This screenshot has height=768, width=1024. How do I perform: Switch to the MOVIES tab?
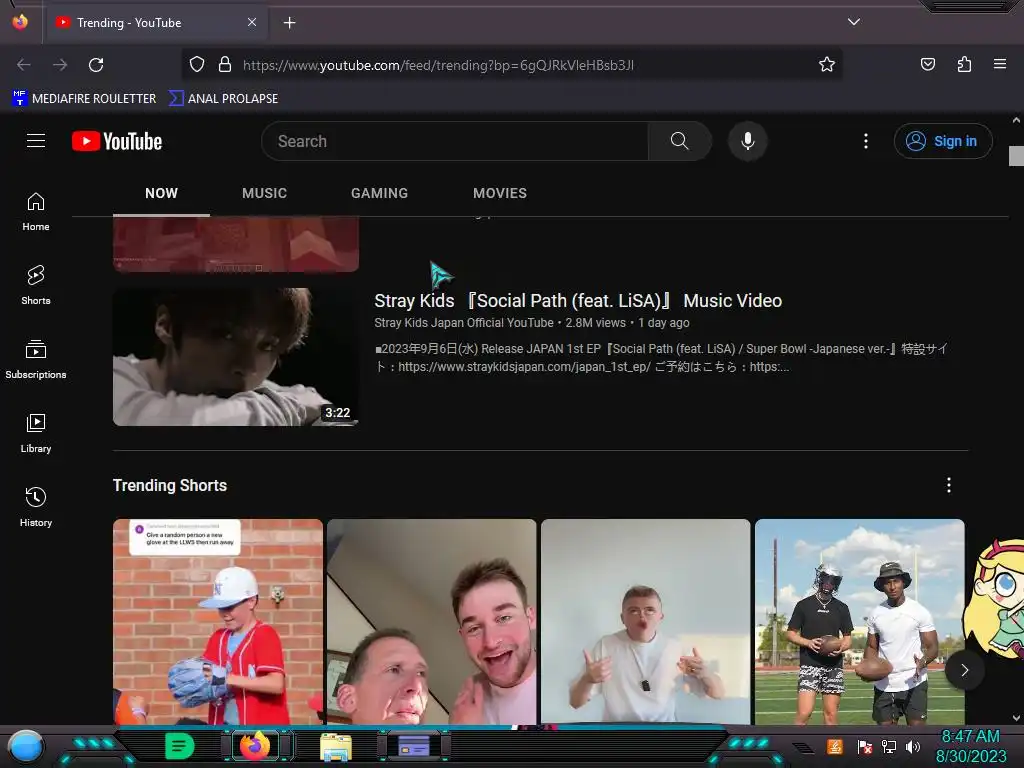[x=500, y=193]
